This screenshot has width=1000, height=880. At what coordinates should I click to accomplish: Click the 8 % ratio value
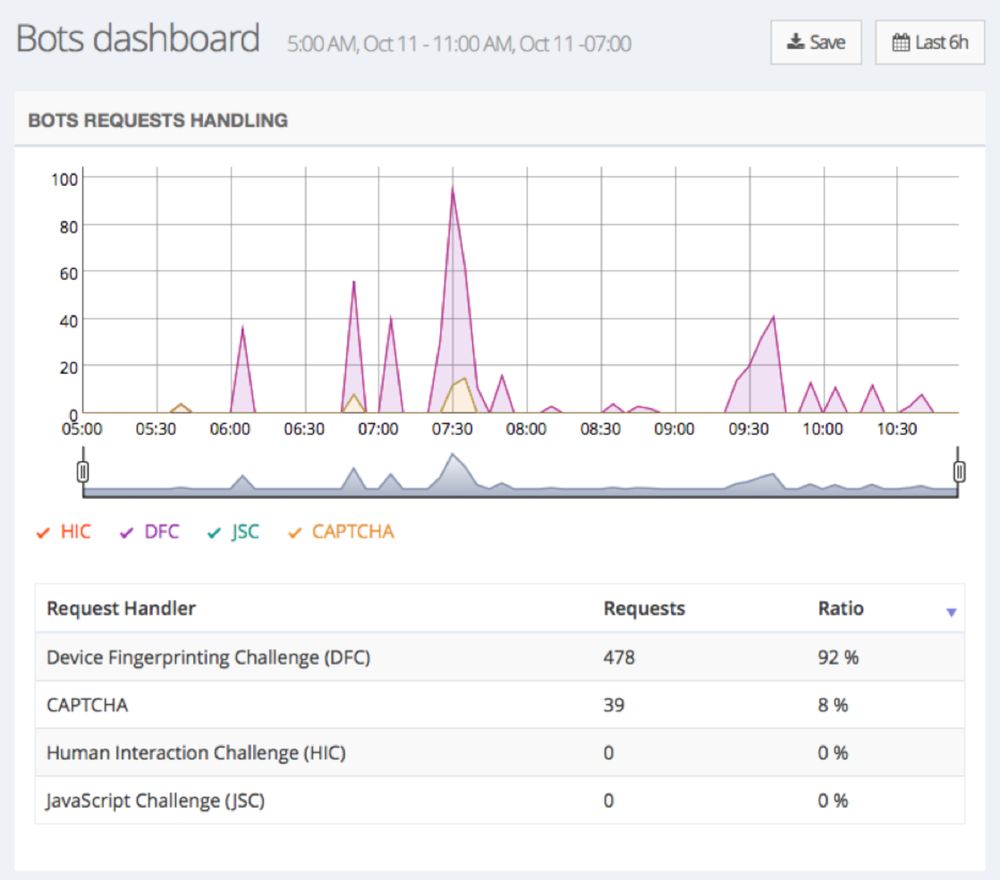833,705
